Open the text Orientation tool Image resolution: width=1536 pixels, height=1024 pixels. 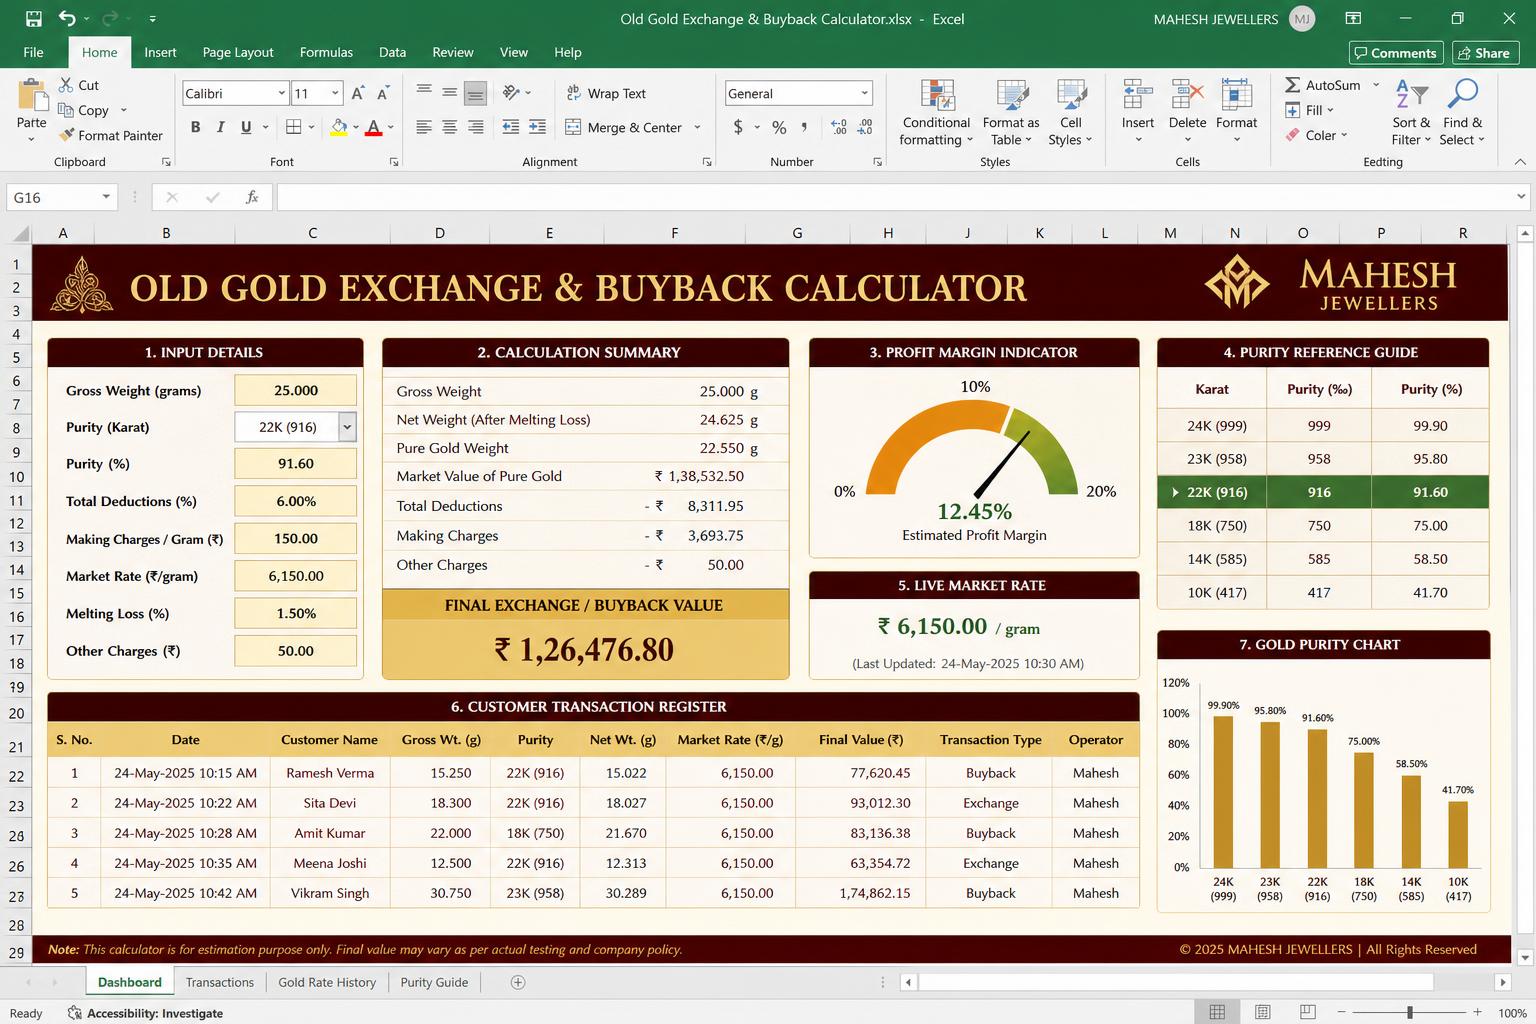click(511, 92)
